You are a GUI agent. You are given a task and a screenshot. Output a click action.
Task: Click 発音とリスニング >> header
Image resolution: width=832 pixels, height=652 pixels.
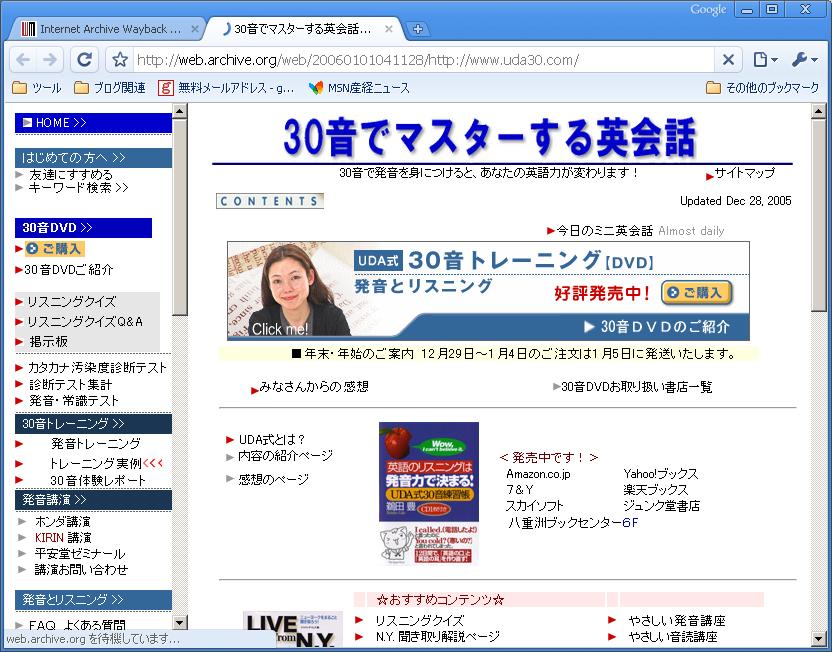tap(93, 600)
